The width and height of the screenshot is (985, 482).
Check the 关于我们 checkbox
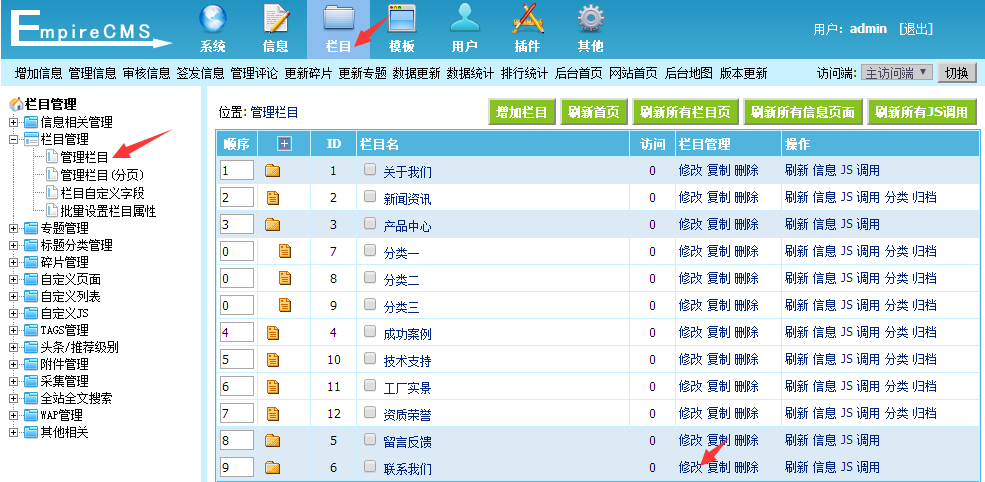point(370,170)
